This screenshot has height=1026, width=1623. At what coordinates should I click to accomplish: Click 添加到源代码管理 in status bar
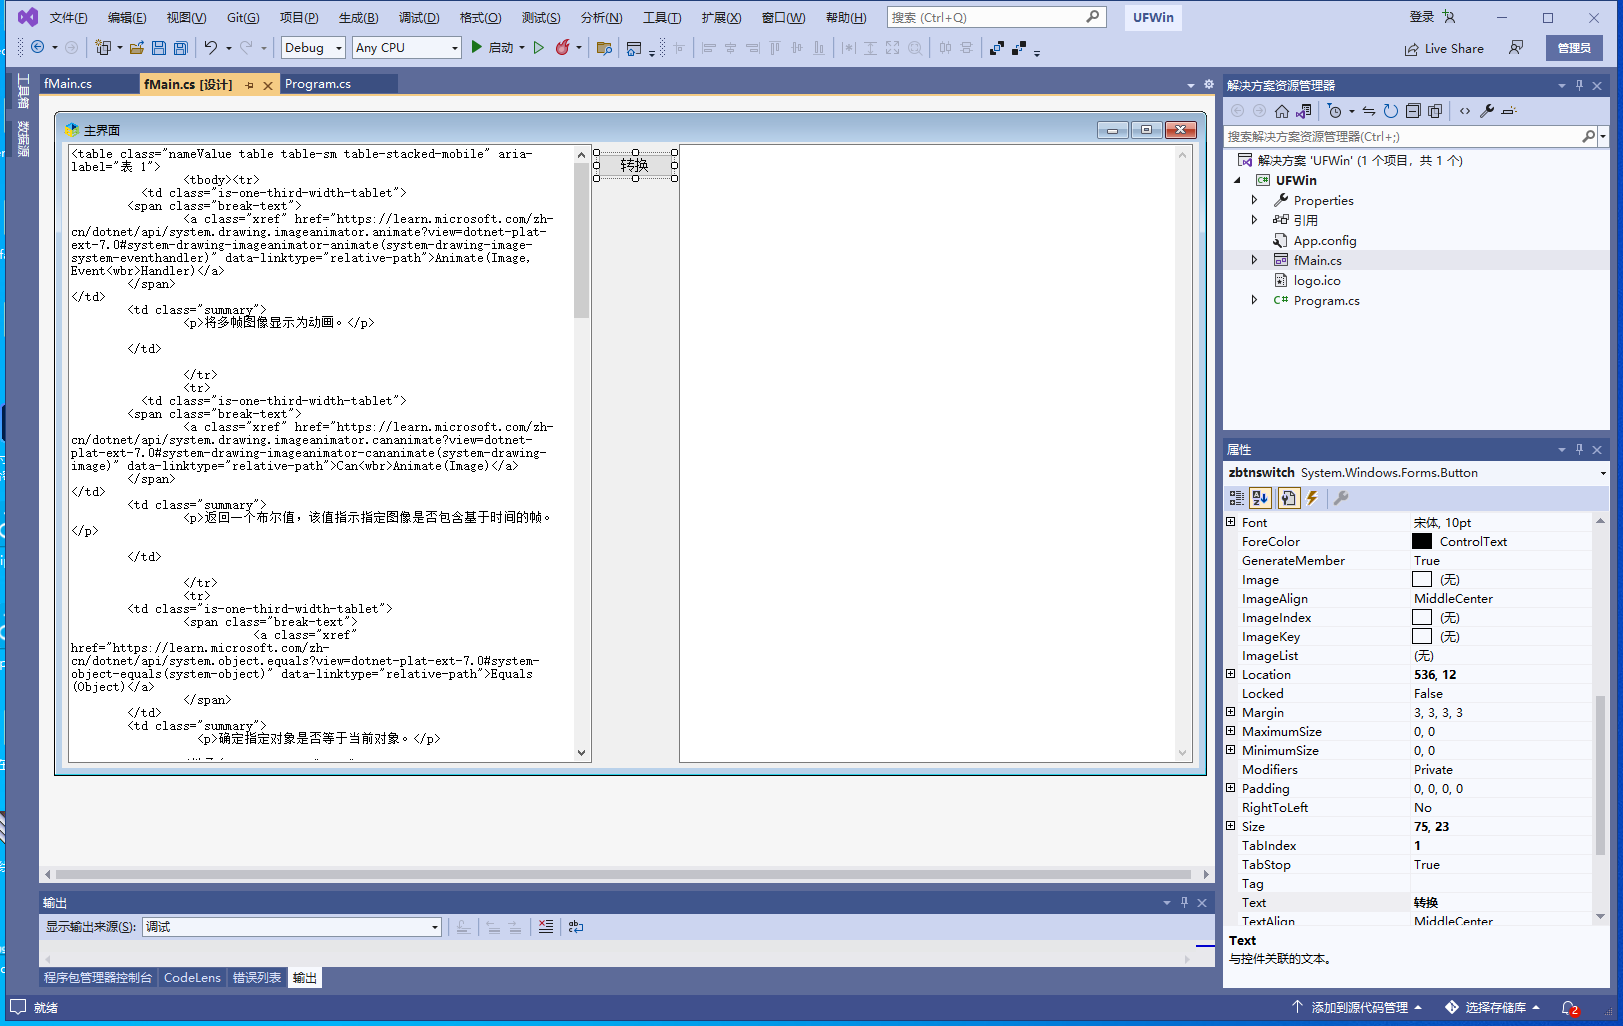click(x=1357, y=1008)
